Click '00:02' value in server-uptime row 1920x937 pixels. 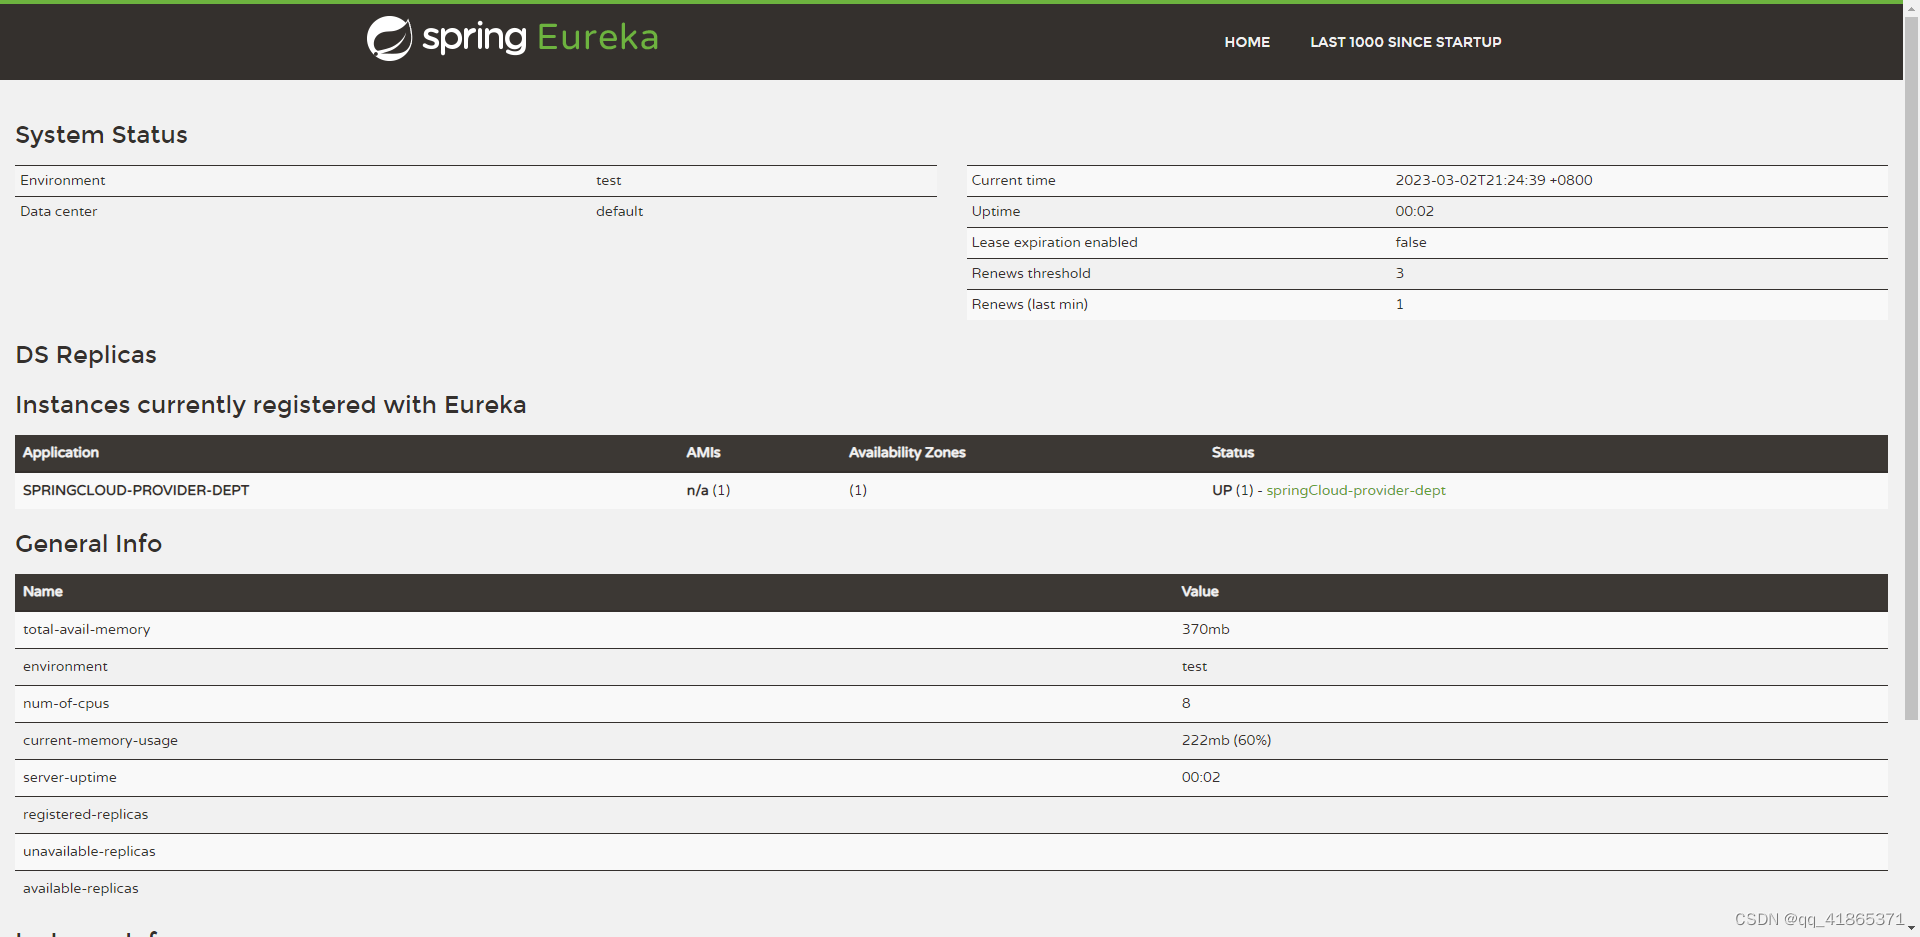click(1200, 777)
